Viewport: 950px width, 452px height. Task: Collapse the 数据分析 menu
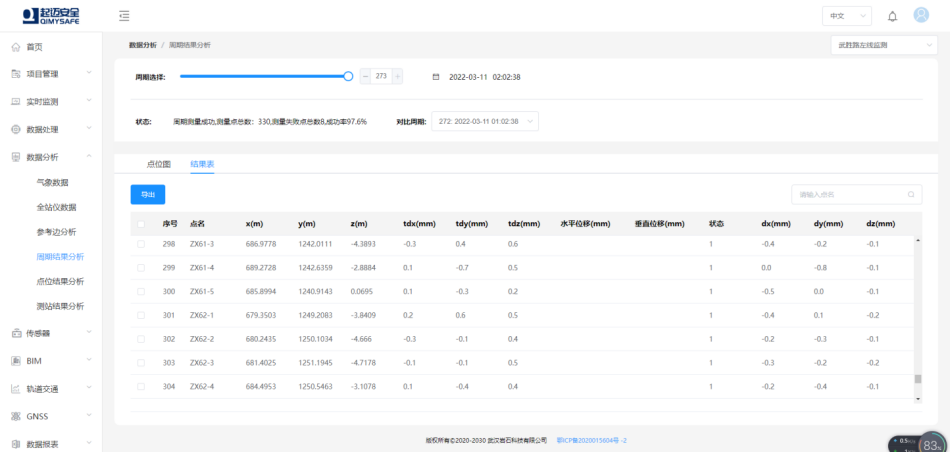pyautogui.click(x=89, y=156)
